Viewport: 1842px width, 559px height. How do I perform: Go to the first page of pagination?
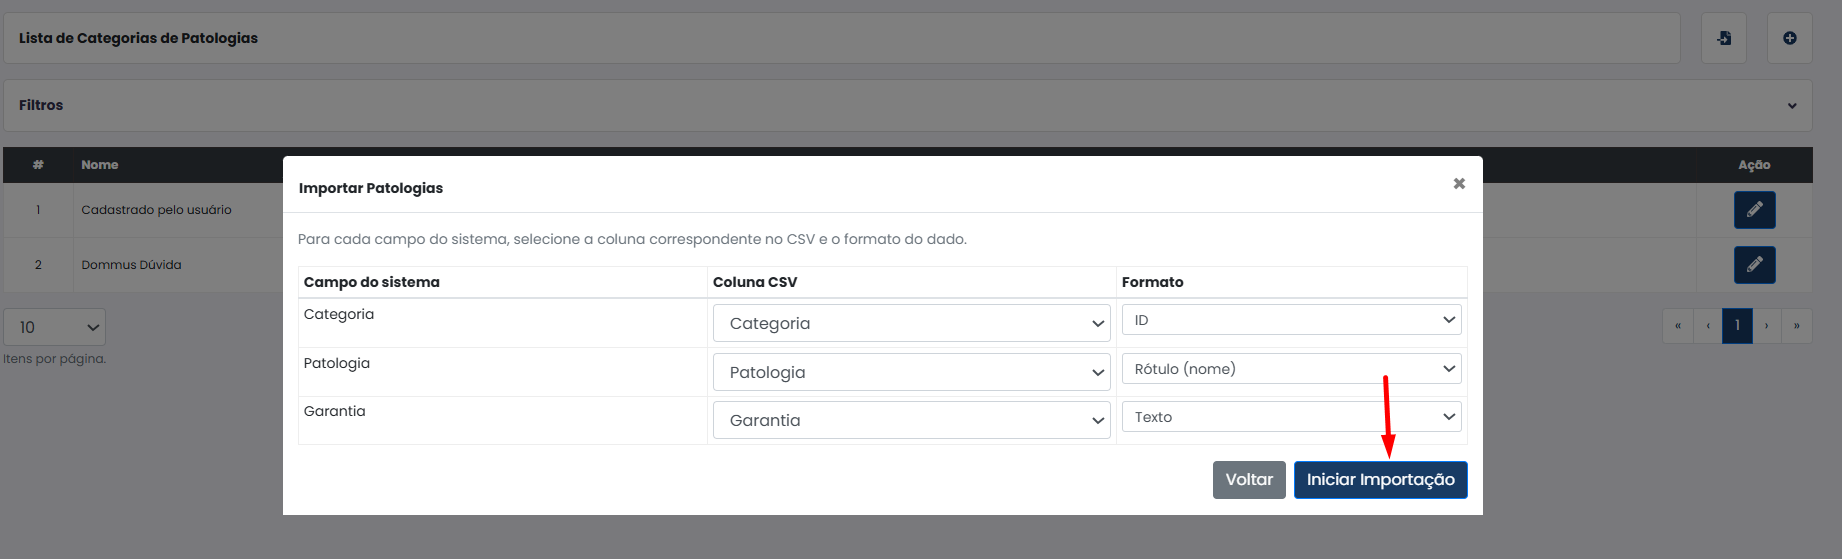click(1677, 326)
